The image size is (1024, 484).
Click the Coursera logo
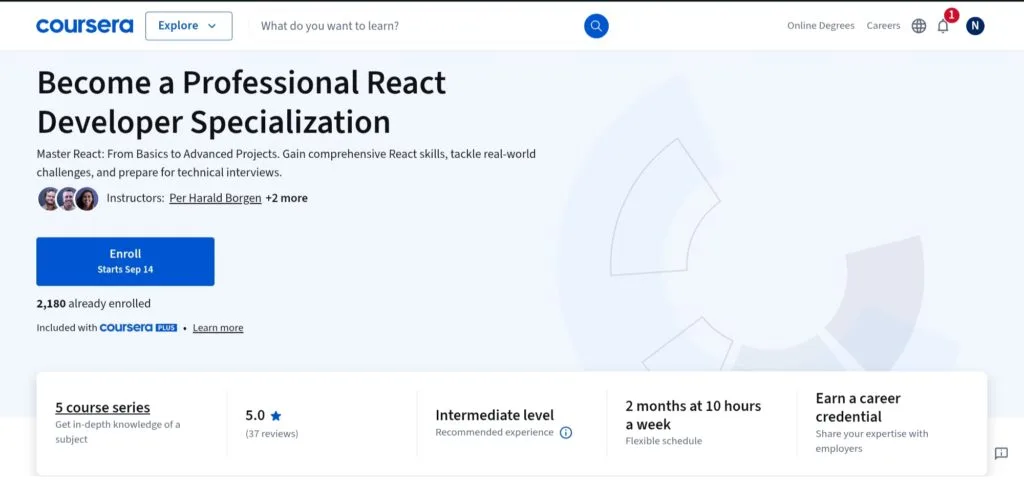[x=84, y=26]
